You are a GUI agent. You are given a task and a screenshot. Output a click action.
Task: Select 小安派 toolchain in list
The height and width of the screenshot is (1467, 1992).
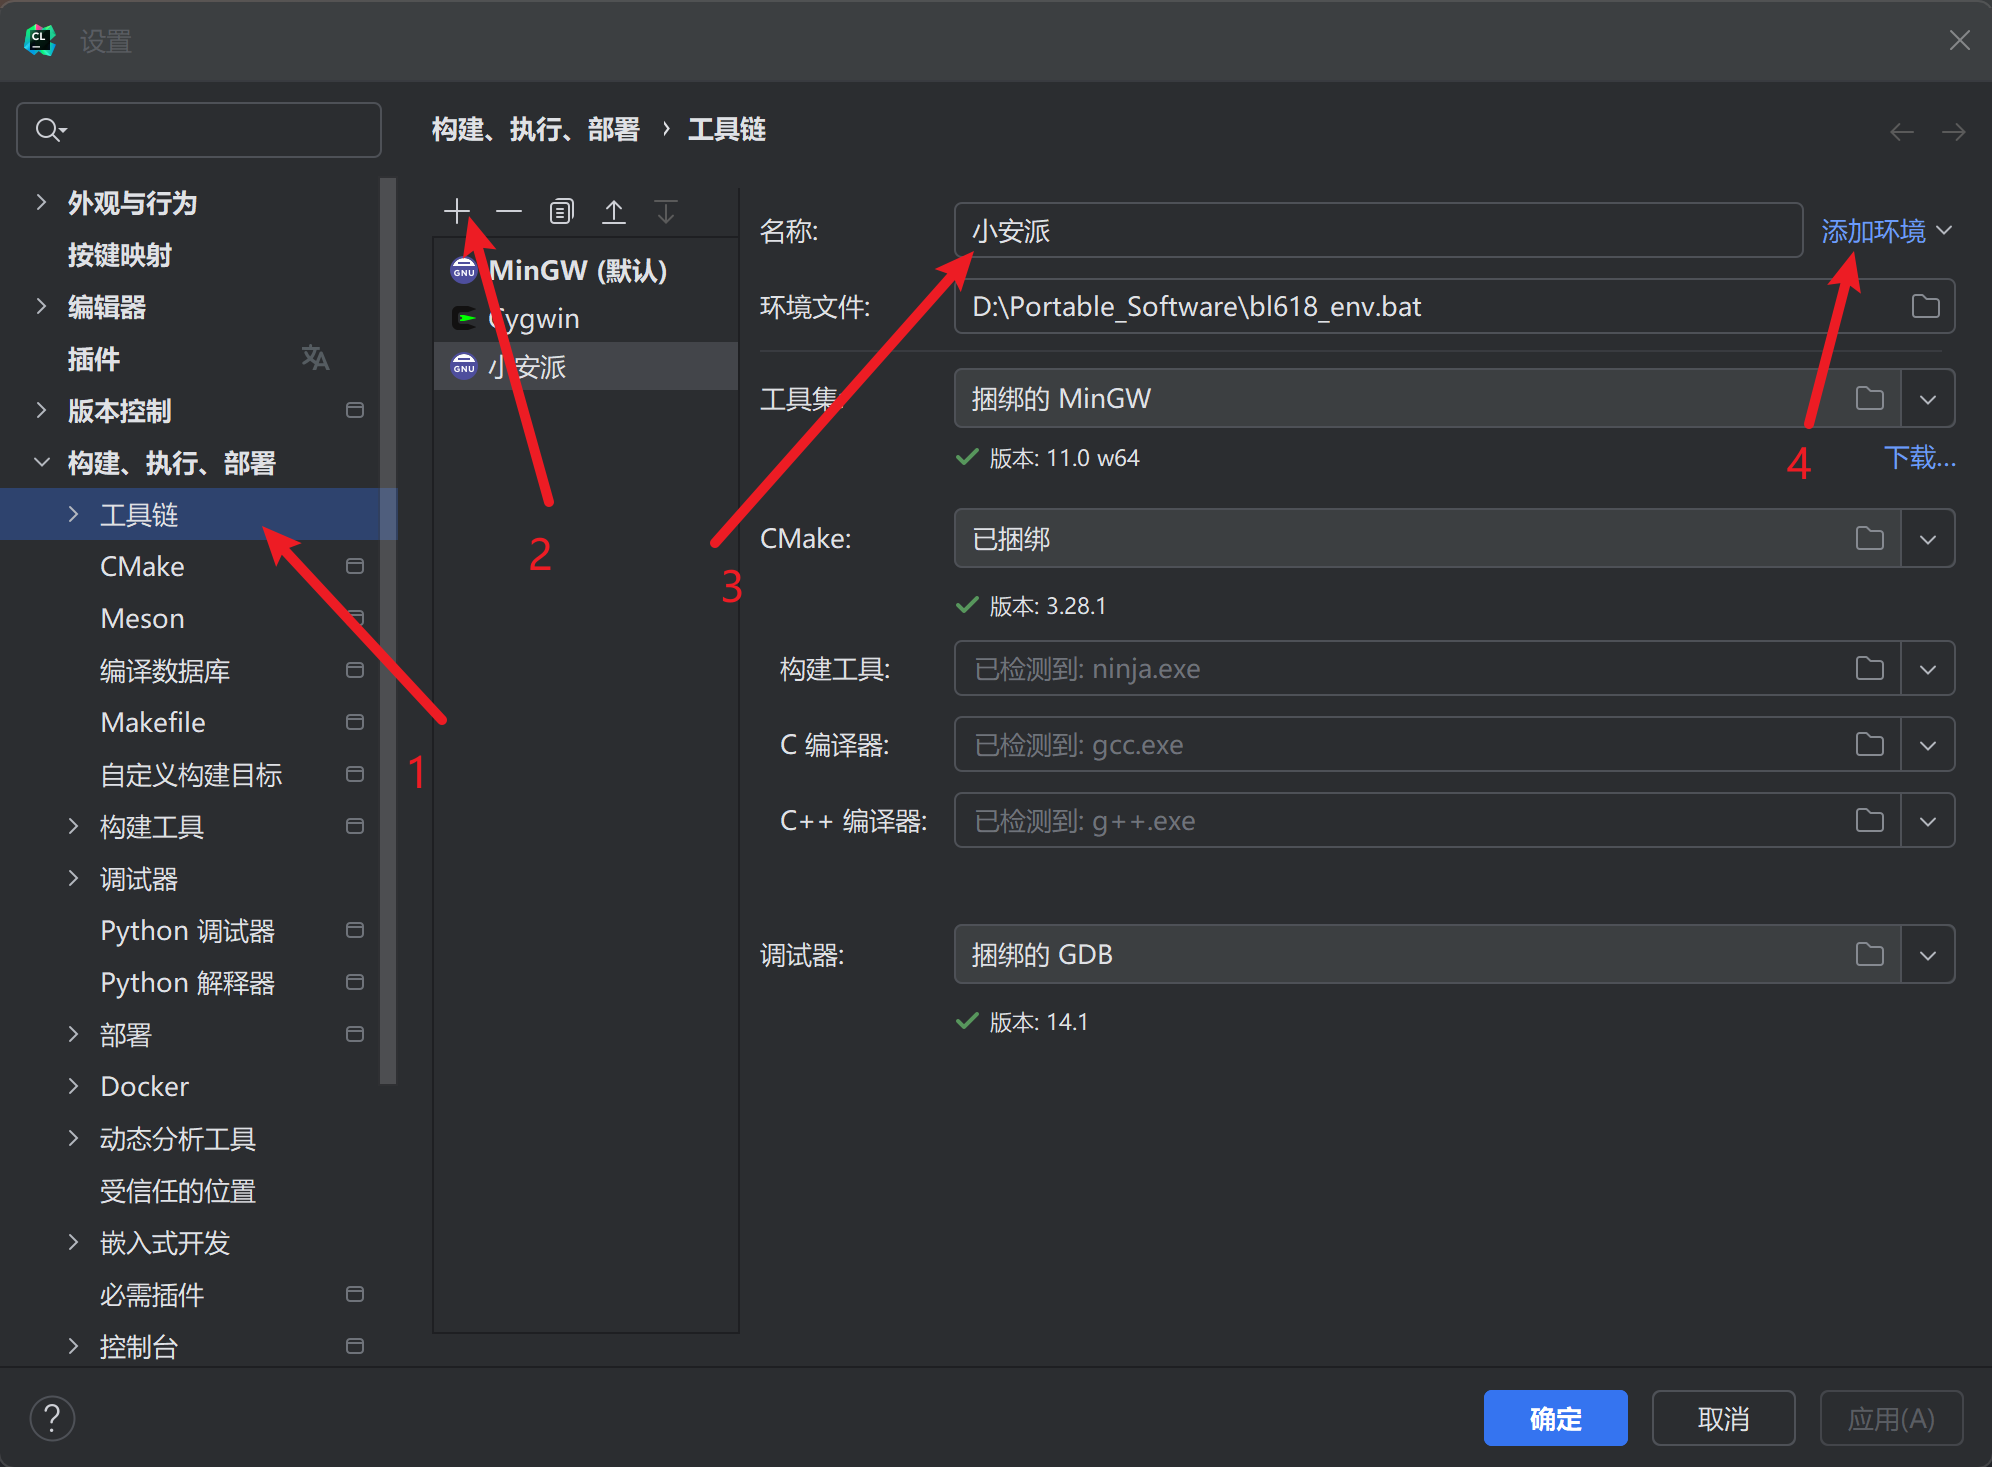click(x=586, y=366)
